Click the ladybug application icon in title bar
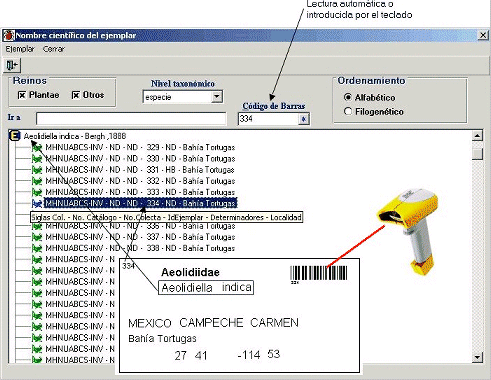 [9, 35]
